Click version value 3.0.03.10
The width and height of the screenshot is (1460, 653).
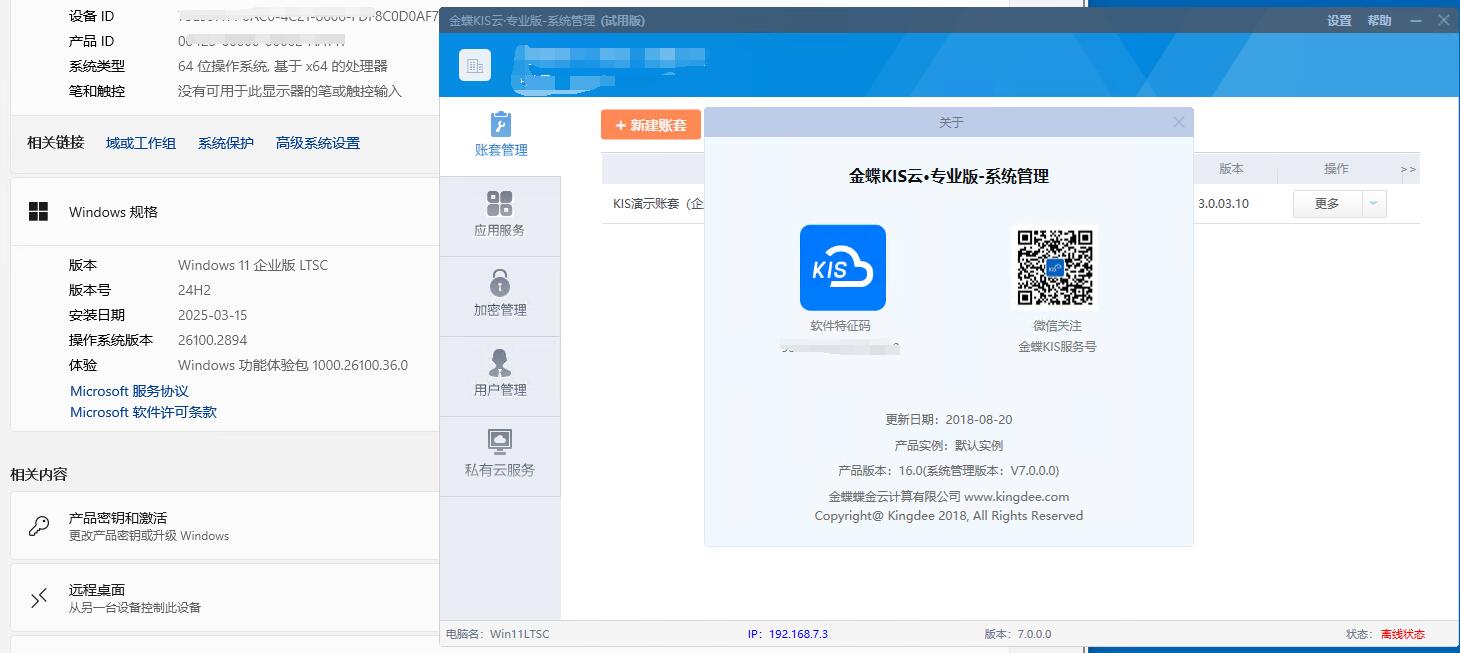click(1223, 204)
